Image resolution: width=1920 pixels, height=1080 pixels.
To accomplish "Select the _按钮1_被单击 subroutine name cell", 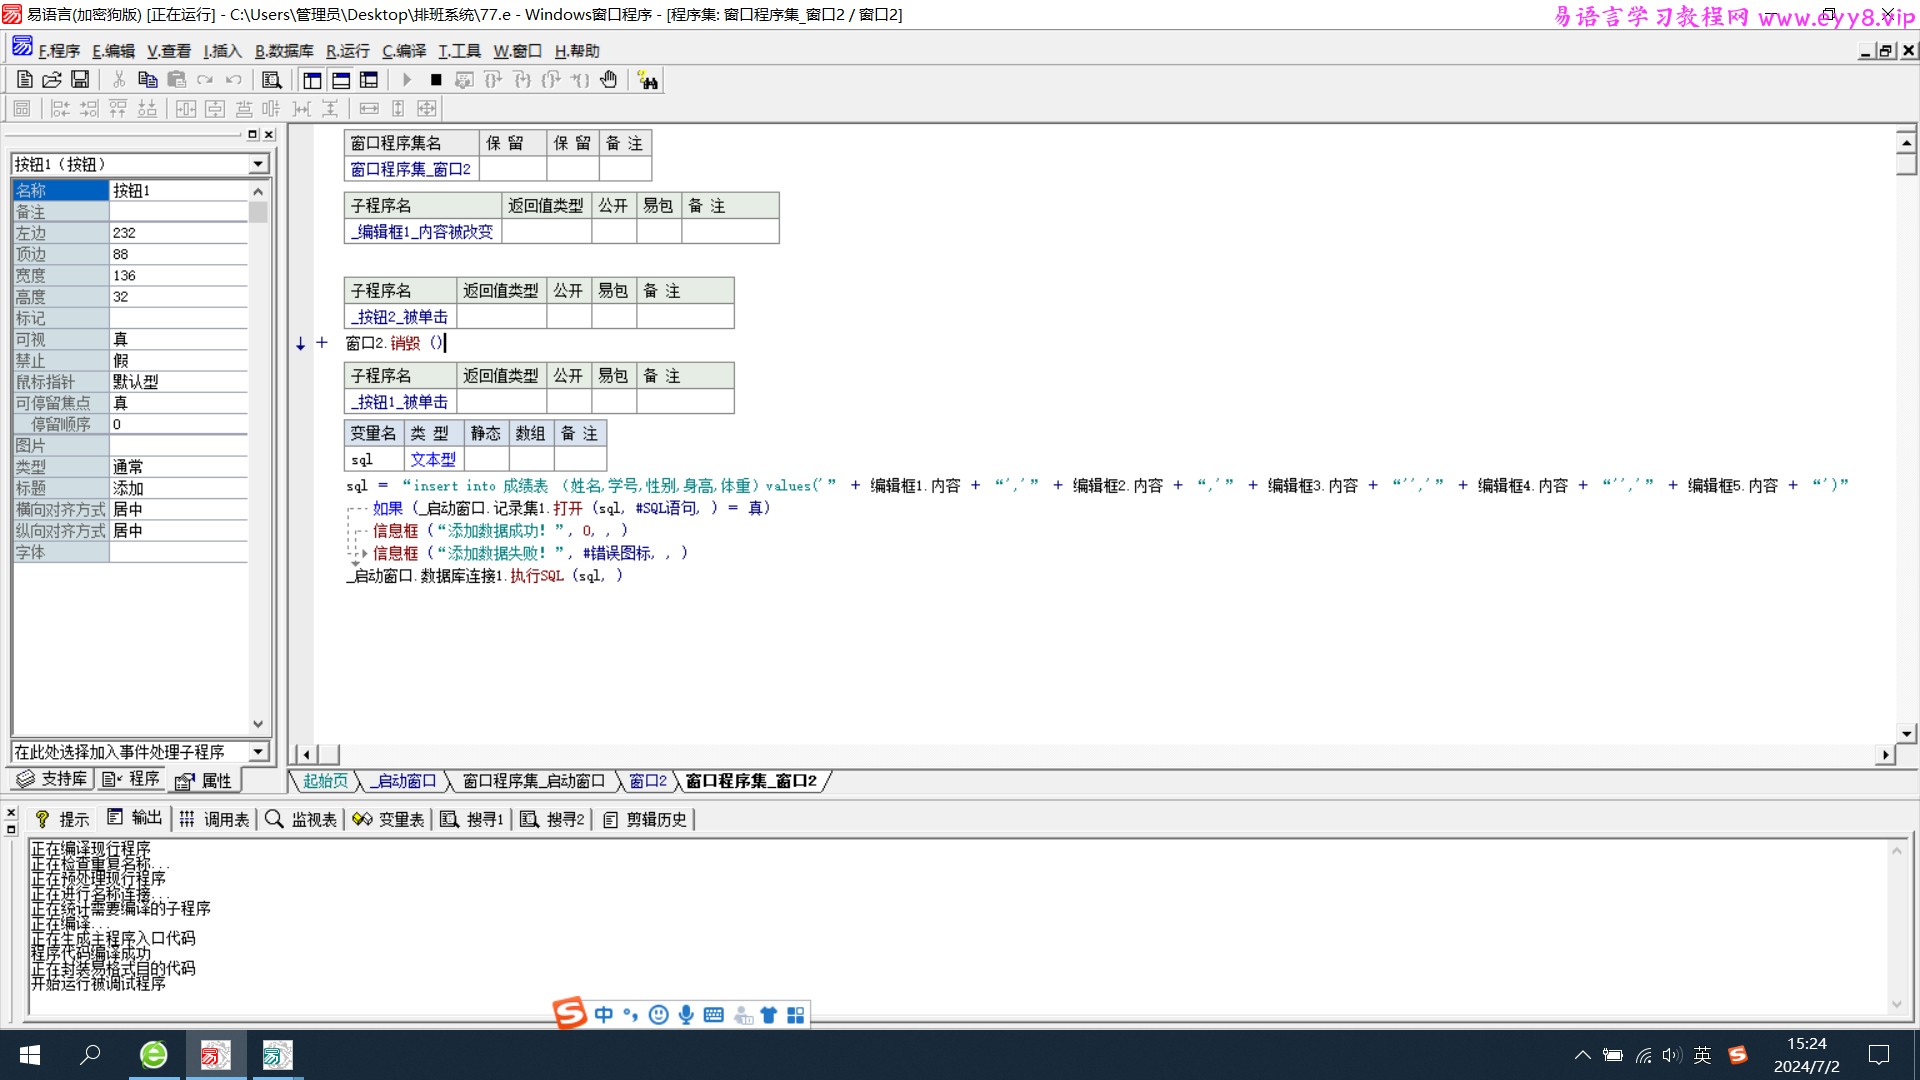I will 400,402.
